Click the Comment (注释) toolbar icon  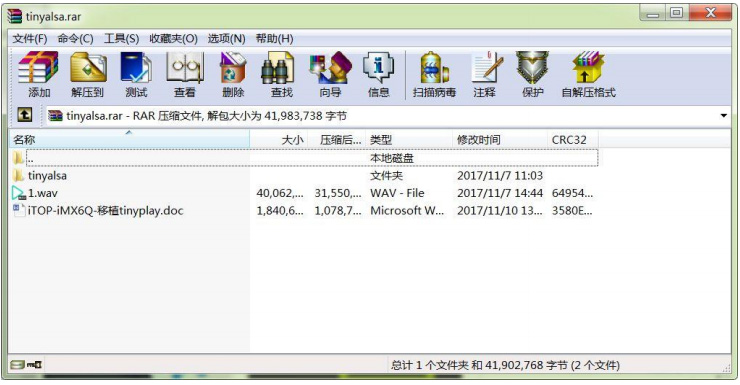[x=486, y=68]
